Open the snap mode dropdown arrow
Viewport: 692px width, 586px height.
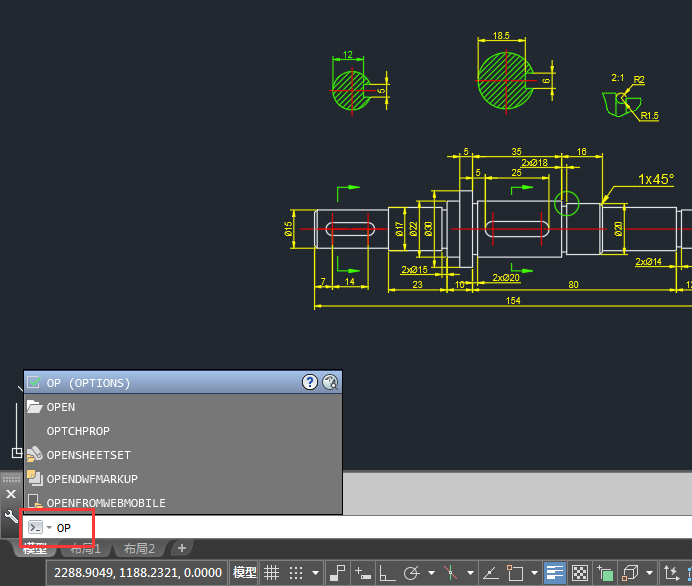coord(316,573)
